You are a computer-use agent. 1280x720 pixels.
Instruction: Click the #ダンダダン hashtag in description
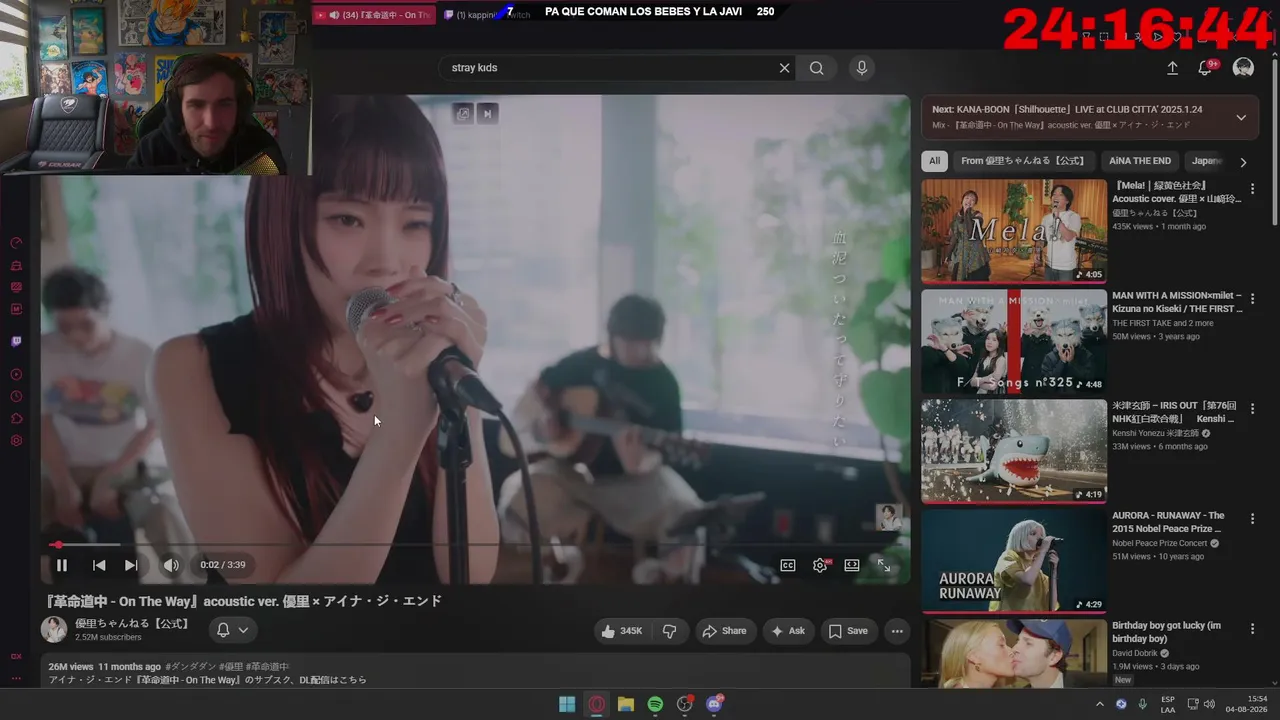[x=189, y=667]
